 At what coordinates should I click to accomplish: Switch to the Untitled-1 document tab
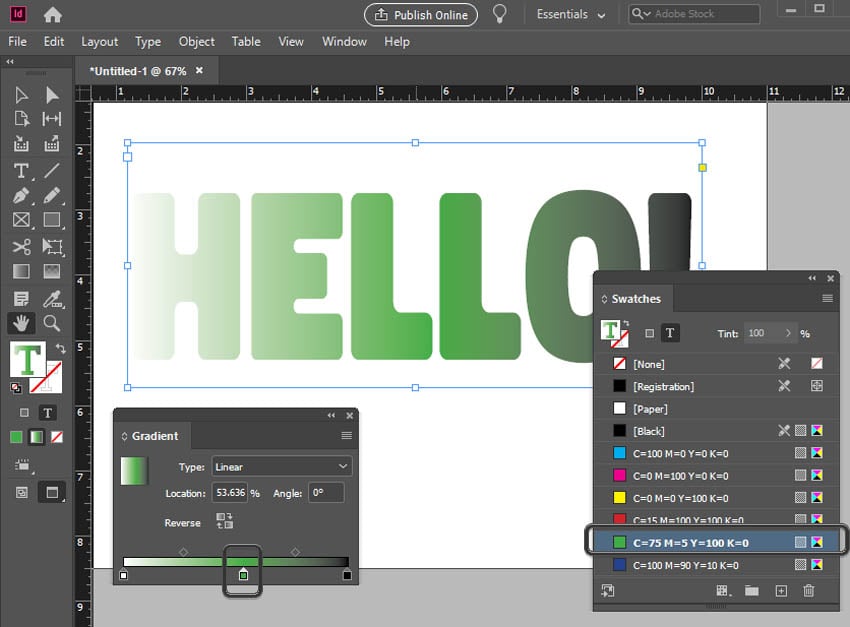pyautogui.click(x=140, y=71)
